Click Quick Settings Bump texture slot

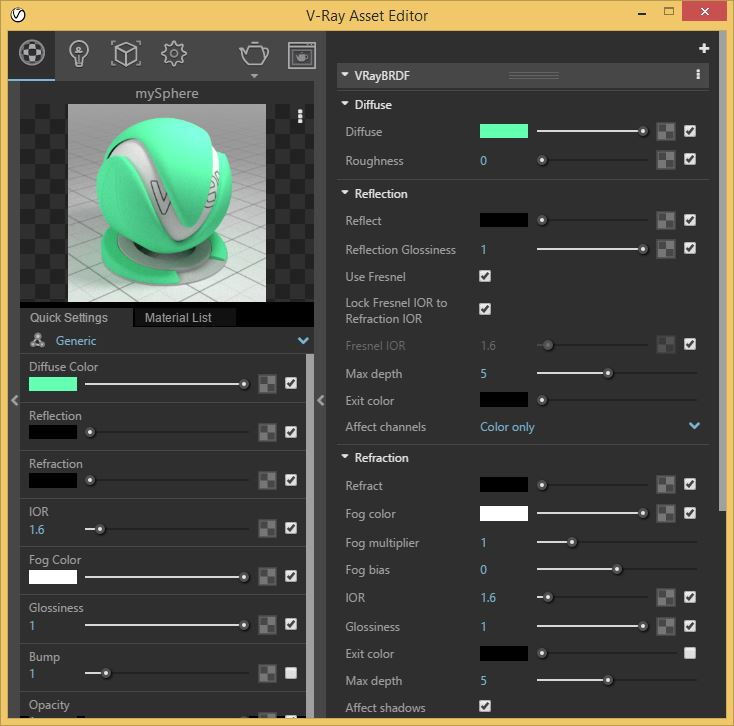(267, 674)
